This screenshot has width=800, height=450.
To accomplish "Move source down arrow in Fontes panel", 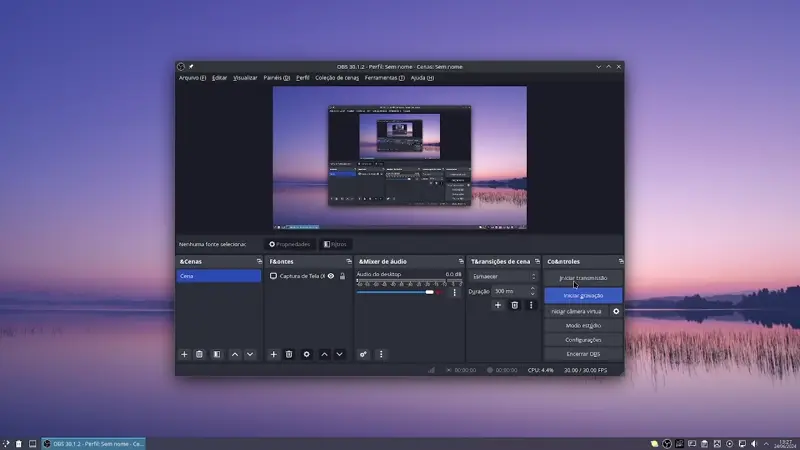I will (x=340, y=354).
